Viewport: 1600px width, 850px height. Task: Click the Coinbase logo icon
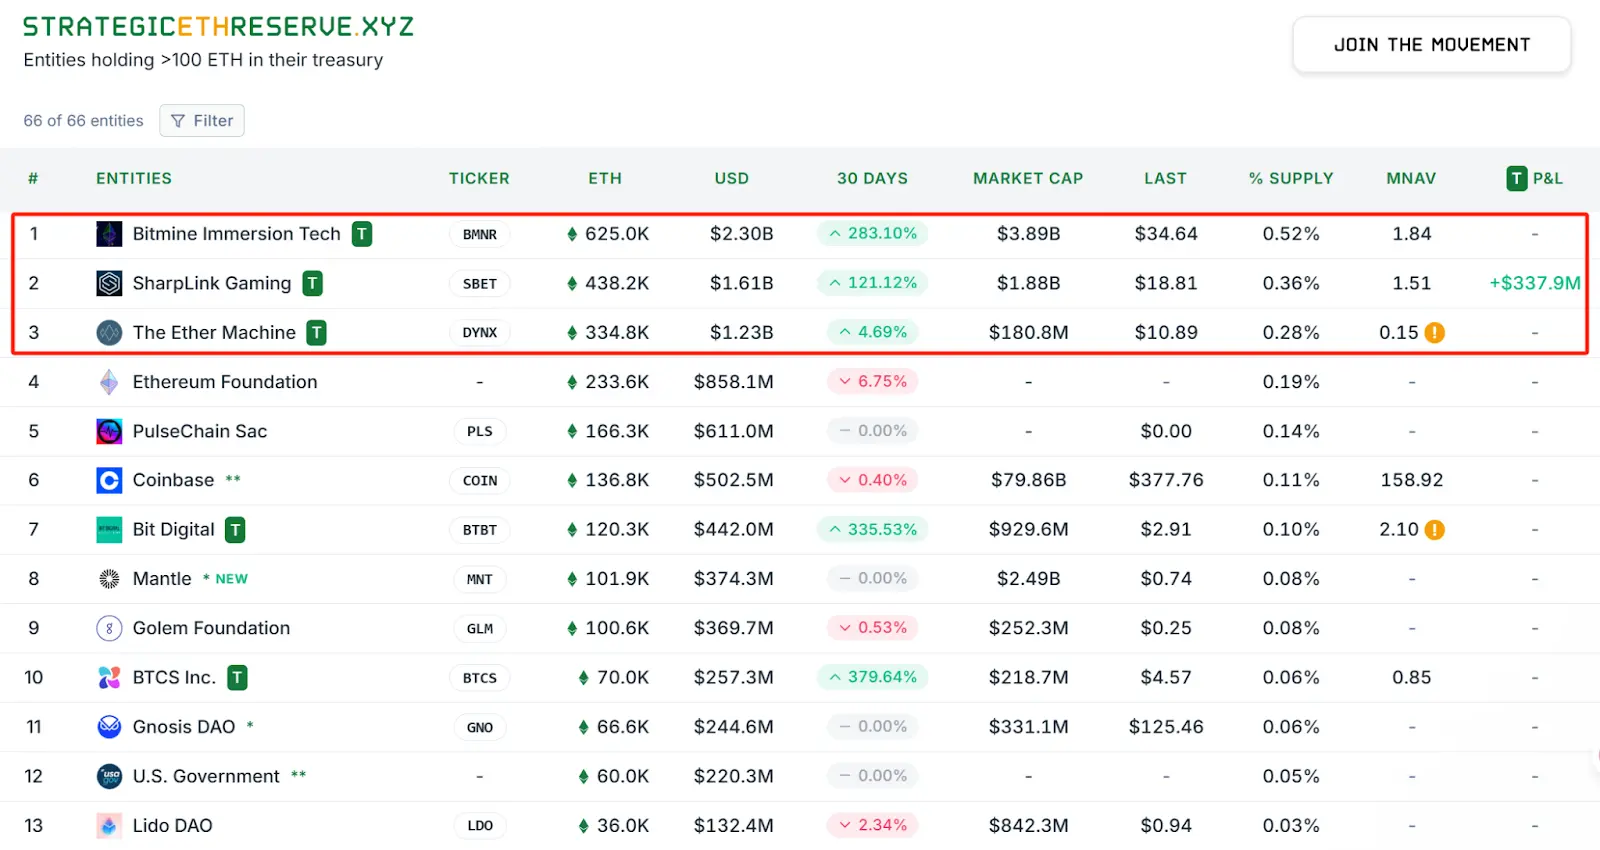109,480
